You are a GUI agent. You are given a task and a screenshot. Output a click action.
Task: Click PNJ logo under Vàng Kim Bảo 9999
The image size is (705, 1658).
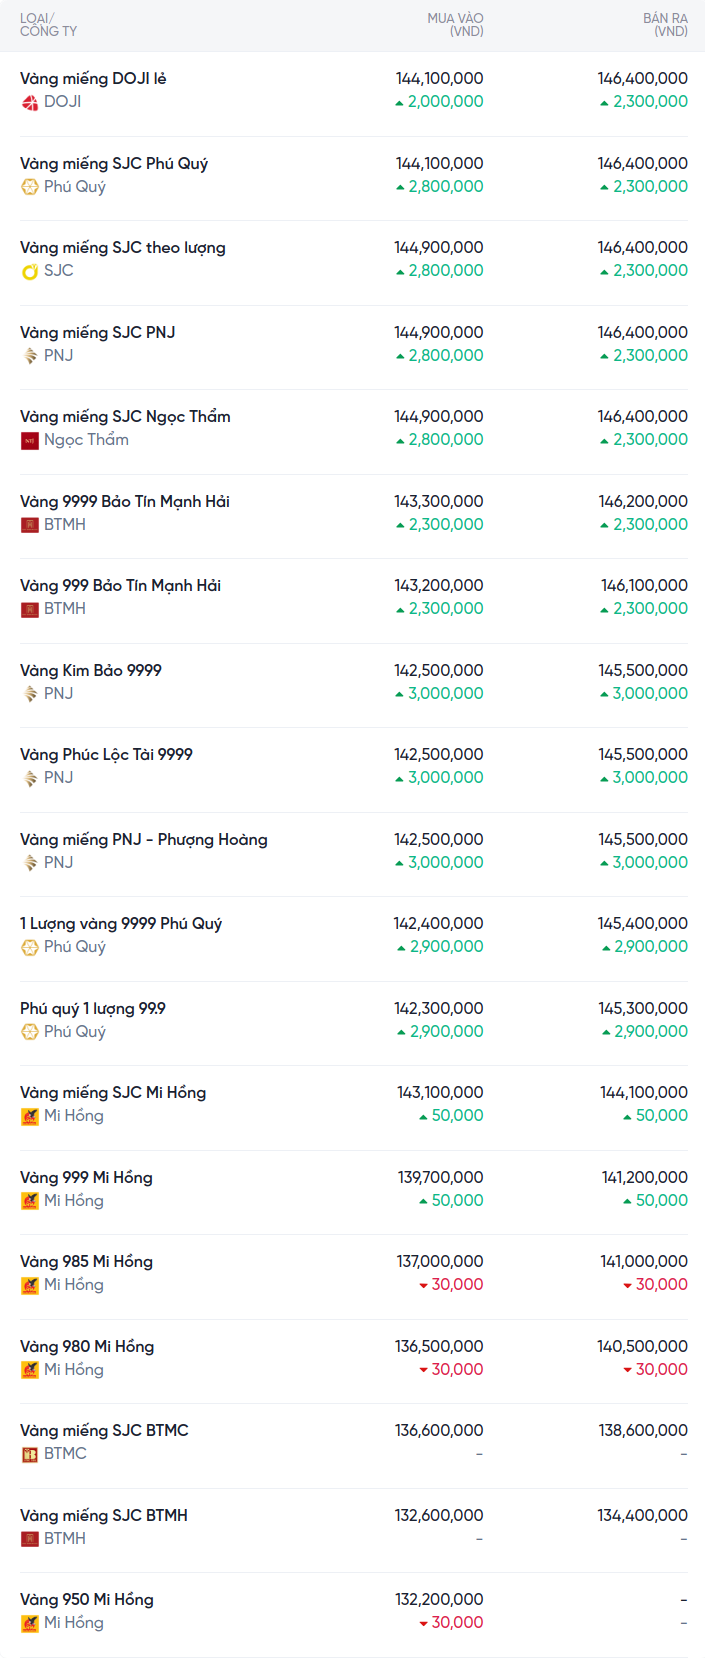(30, 694)
